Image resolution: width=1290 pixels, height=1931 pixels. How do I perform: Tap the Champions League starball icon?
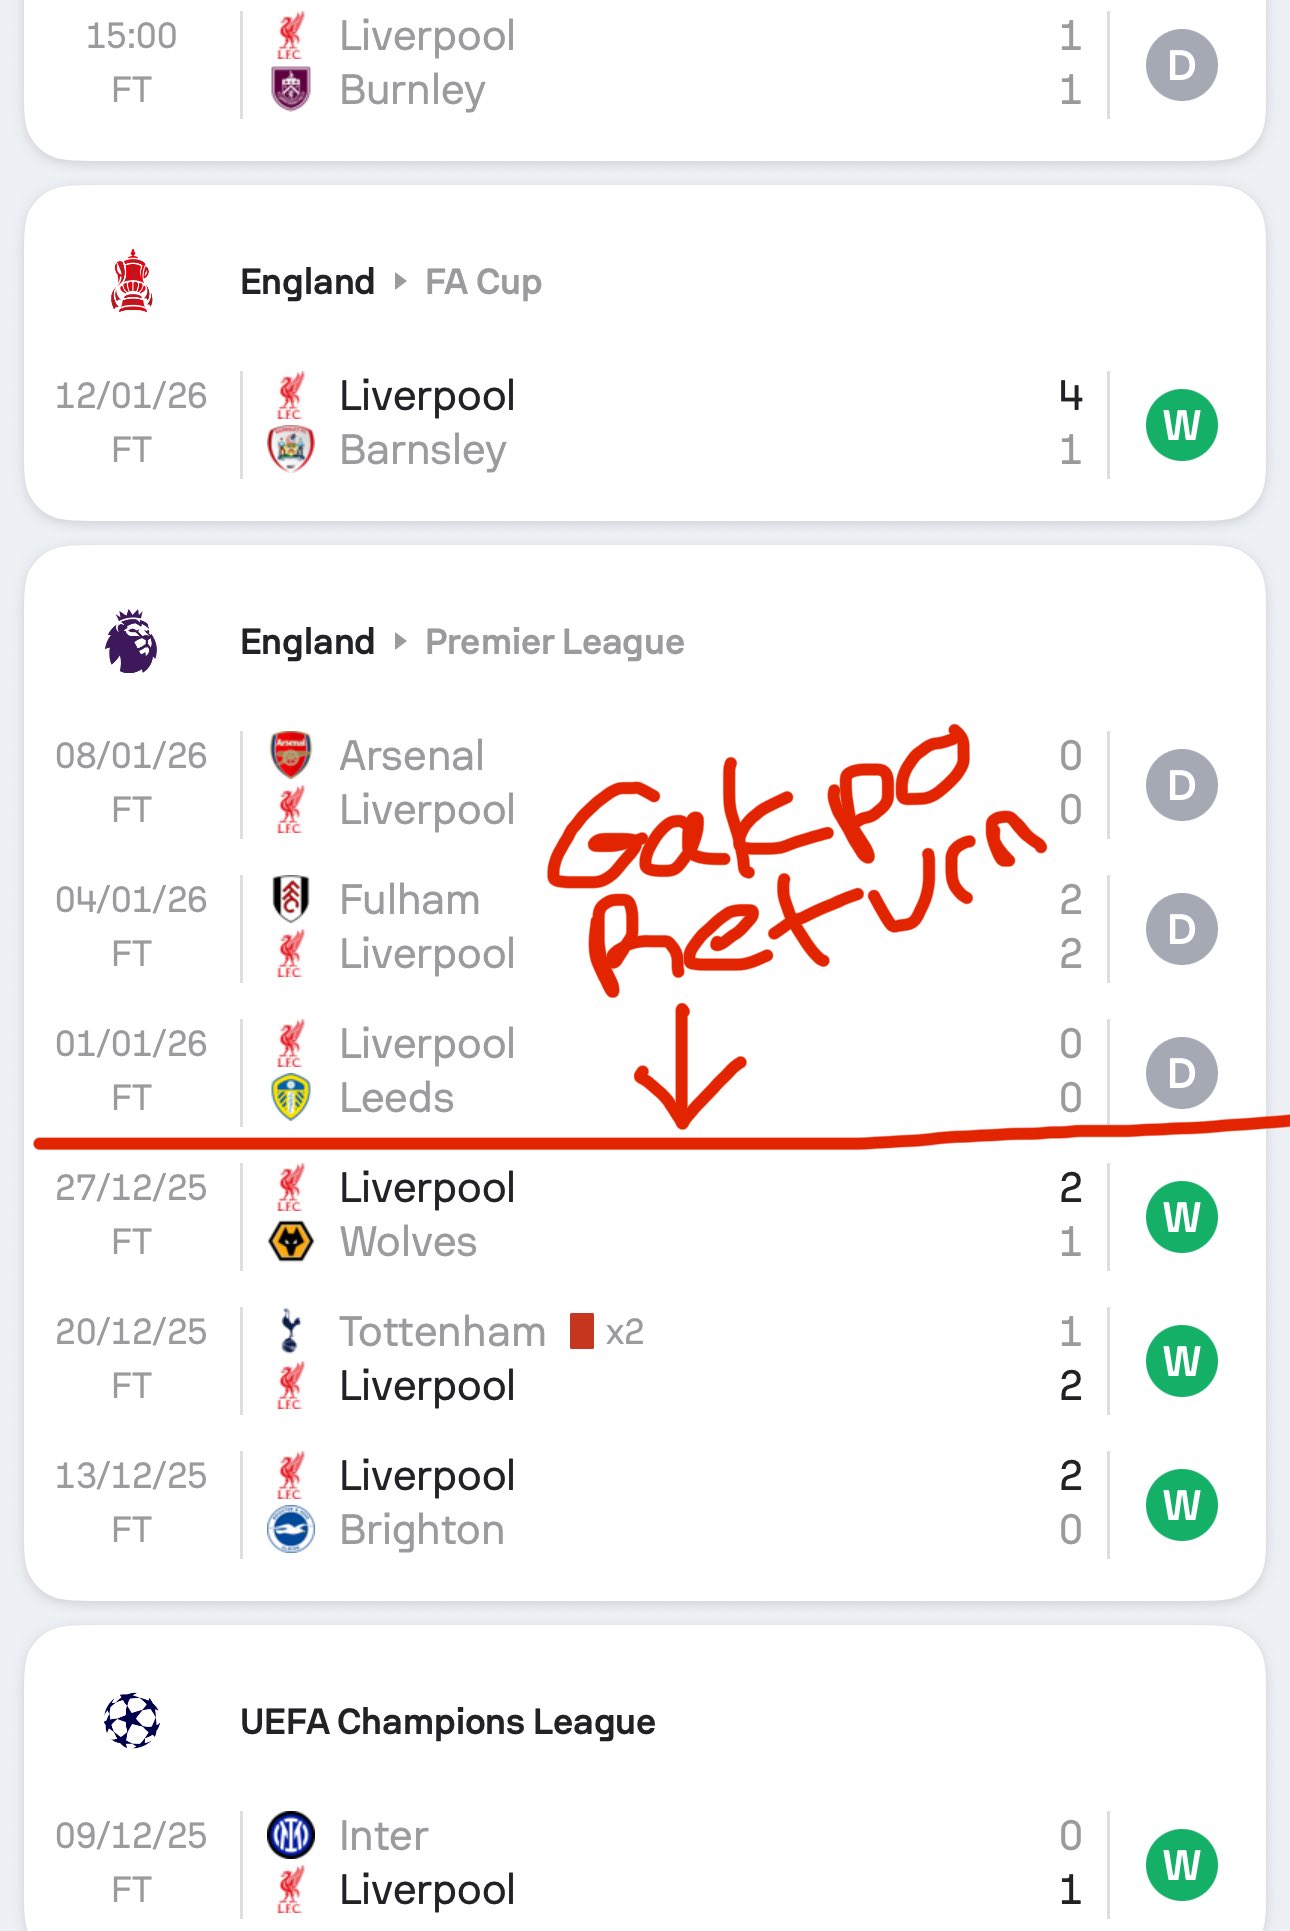coord(131,1721)
